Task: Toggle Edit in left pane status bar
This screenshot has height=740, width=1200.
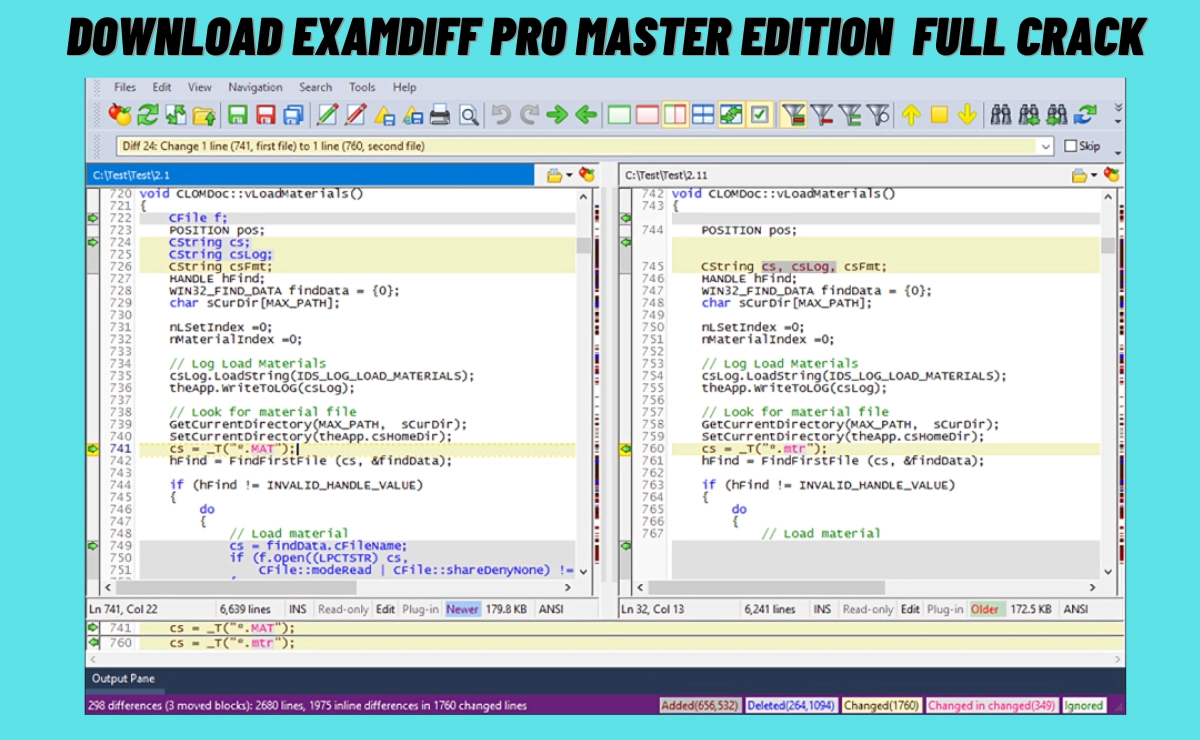Action: tap(385, 609)
